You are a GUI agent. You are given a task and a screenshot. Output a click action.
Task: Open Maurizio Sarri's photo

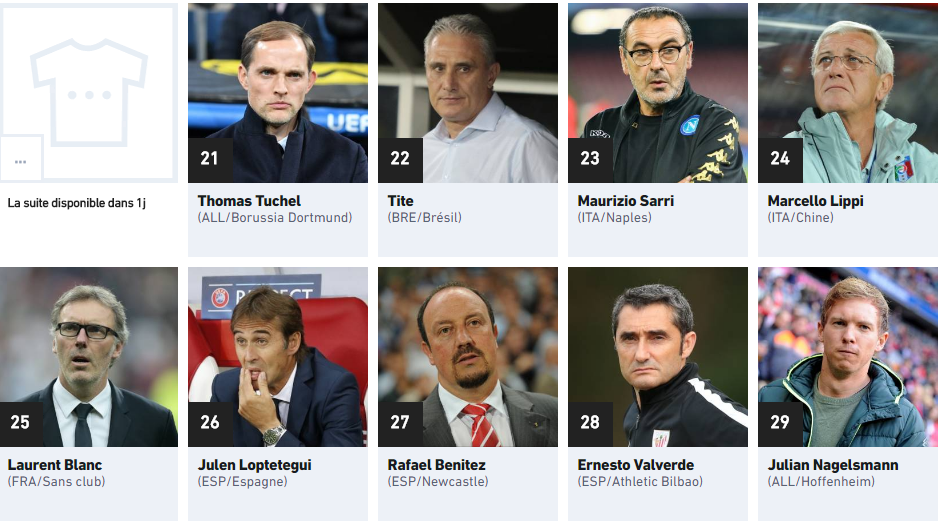tap(658, 93)
